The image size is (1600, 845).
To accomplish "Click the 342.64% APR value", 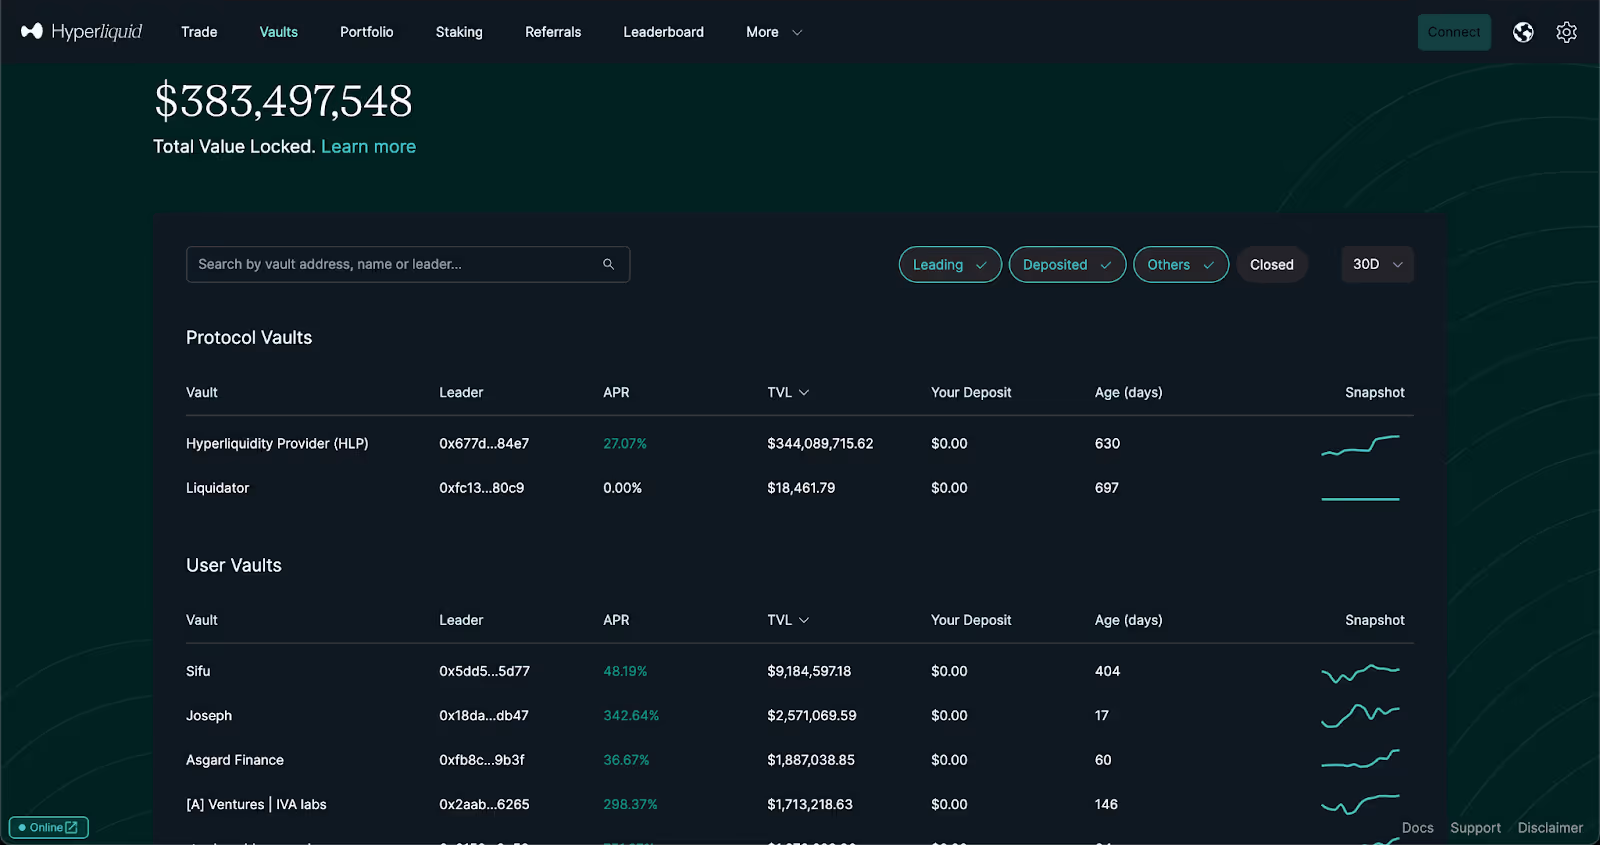I will tap(631, 715).
